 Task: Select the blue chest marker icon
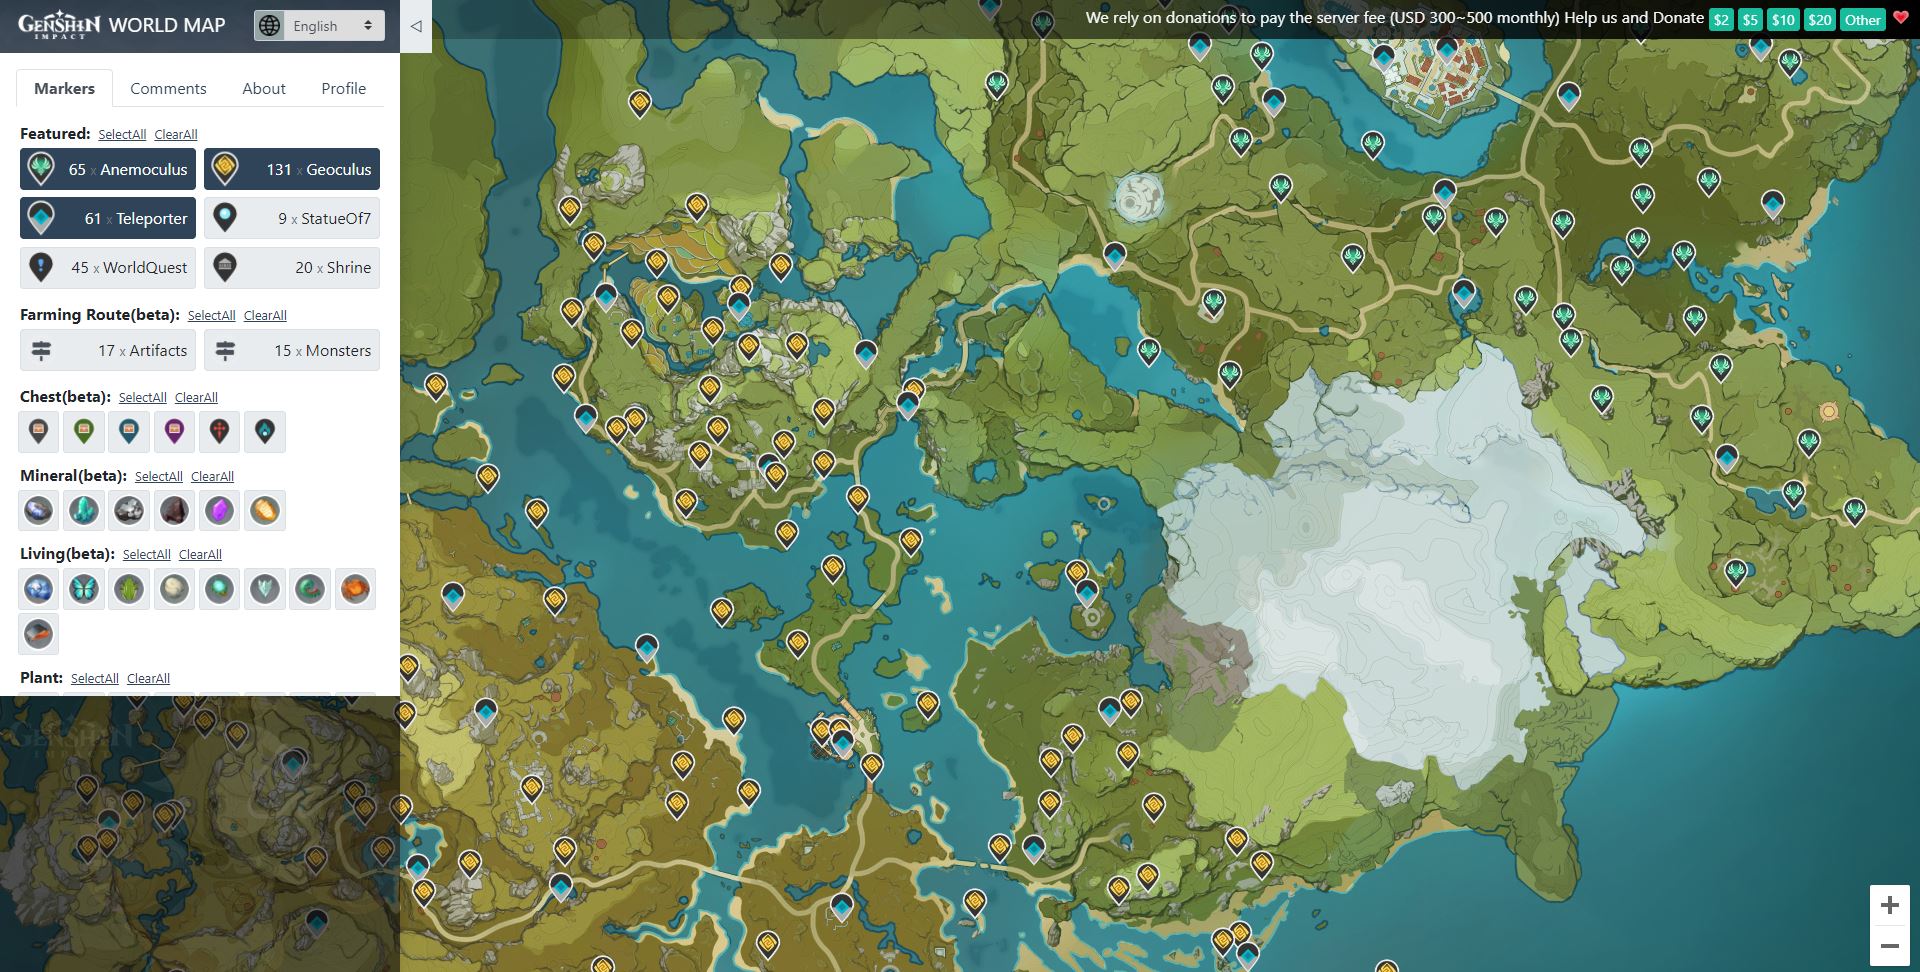129,432
